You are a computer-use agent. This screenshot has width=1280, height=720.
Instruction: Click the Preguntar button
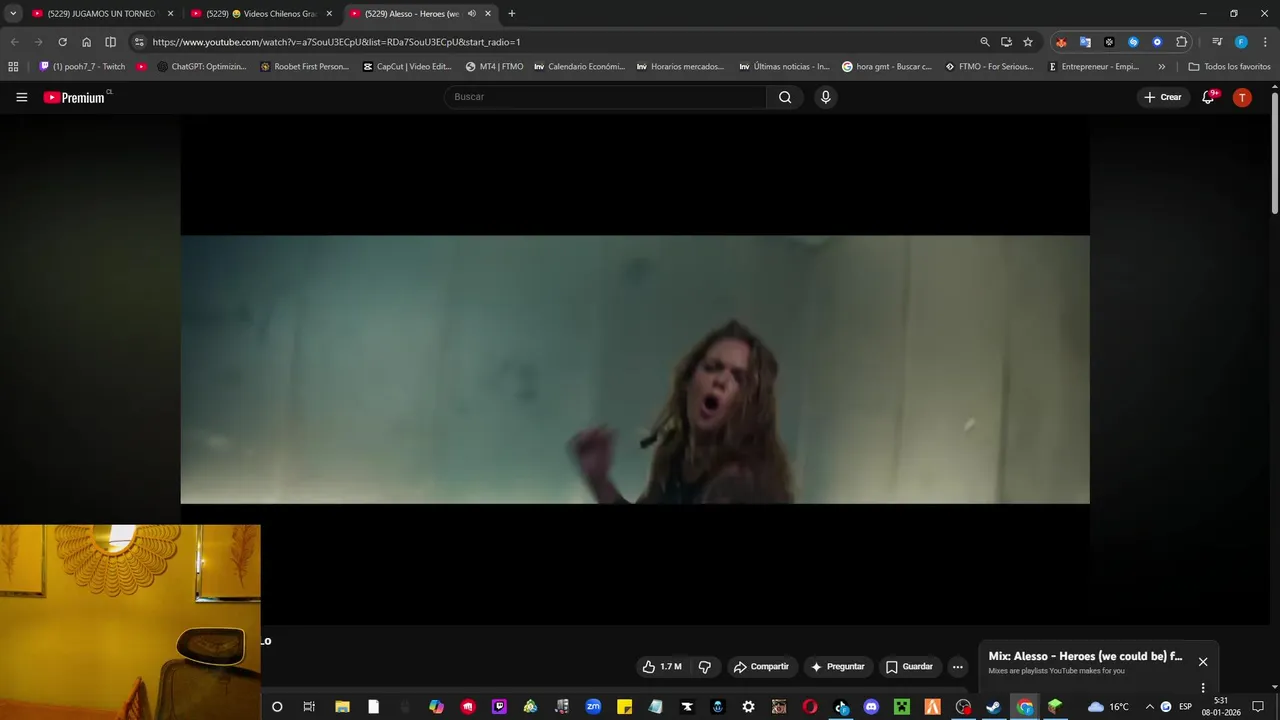838,667
